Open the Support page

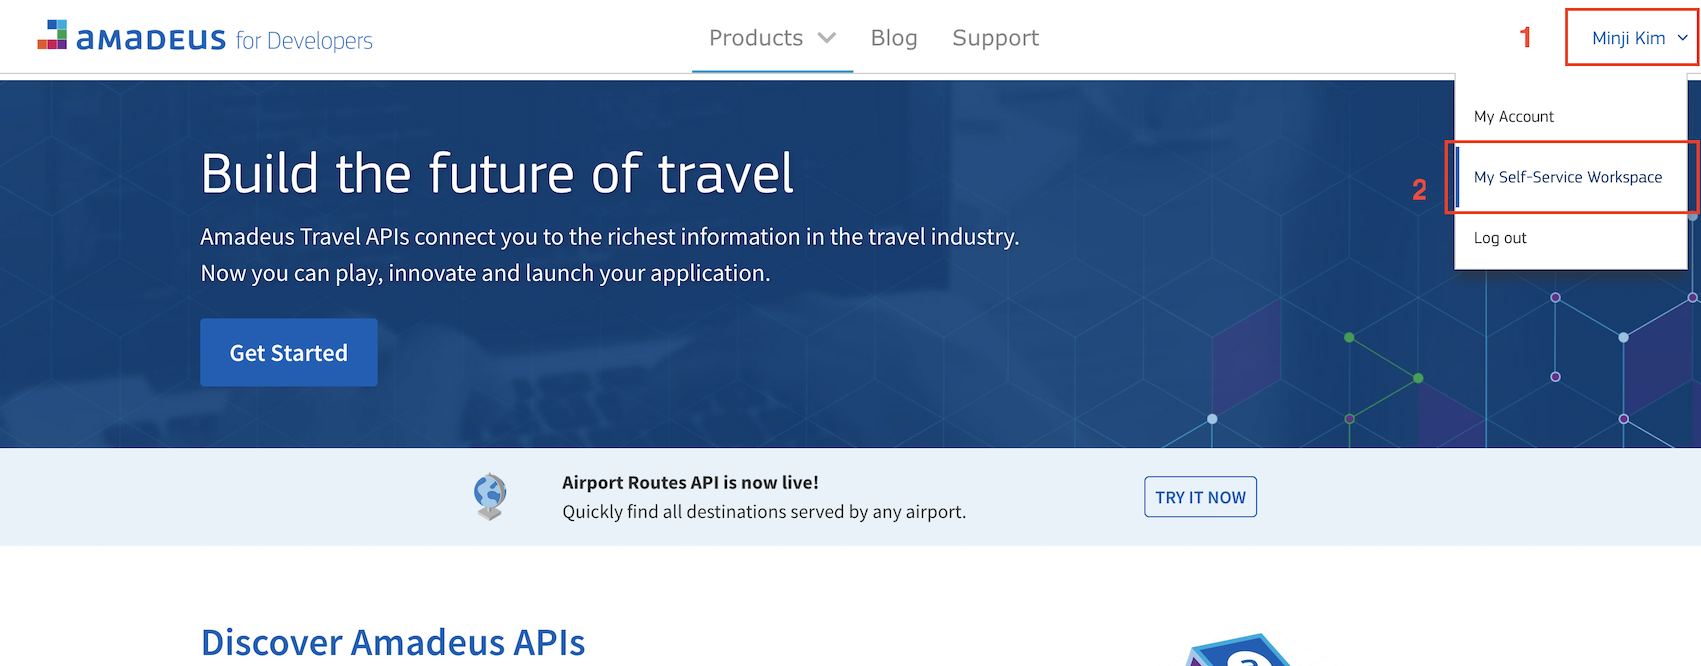[995, 38]
